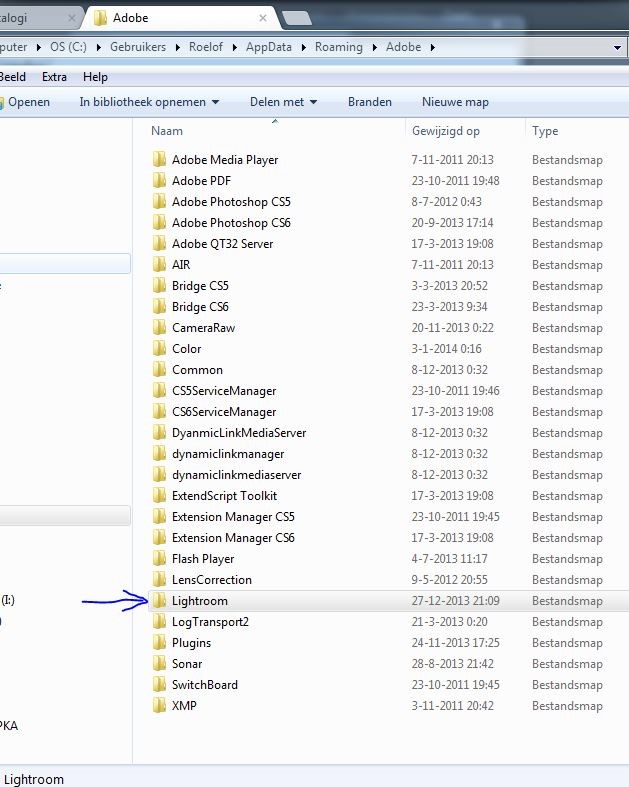
Task: Go to OS (C:) in the address path
Action: click(68, 47)
